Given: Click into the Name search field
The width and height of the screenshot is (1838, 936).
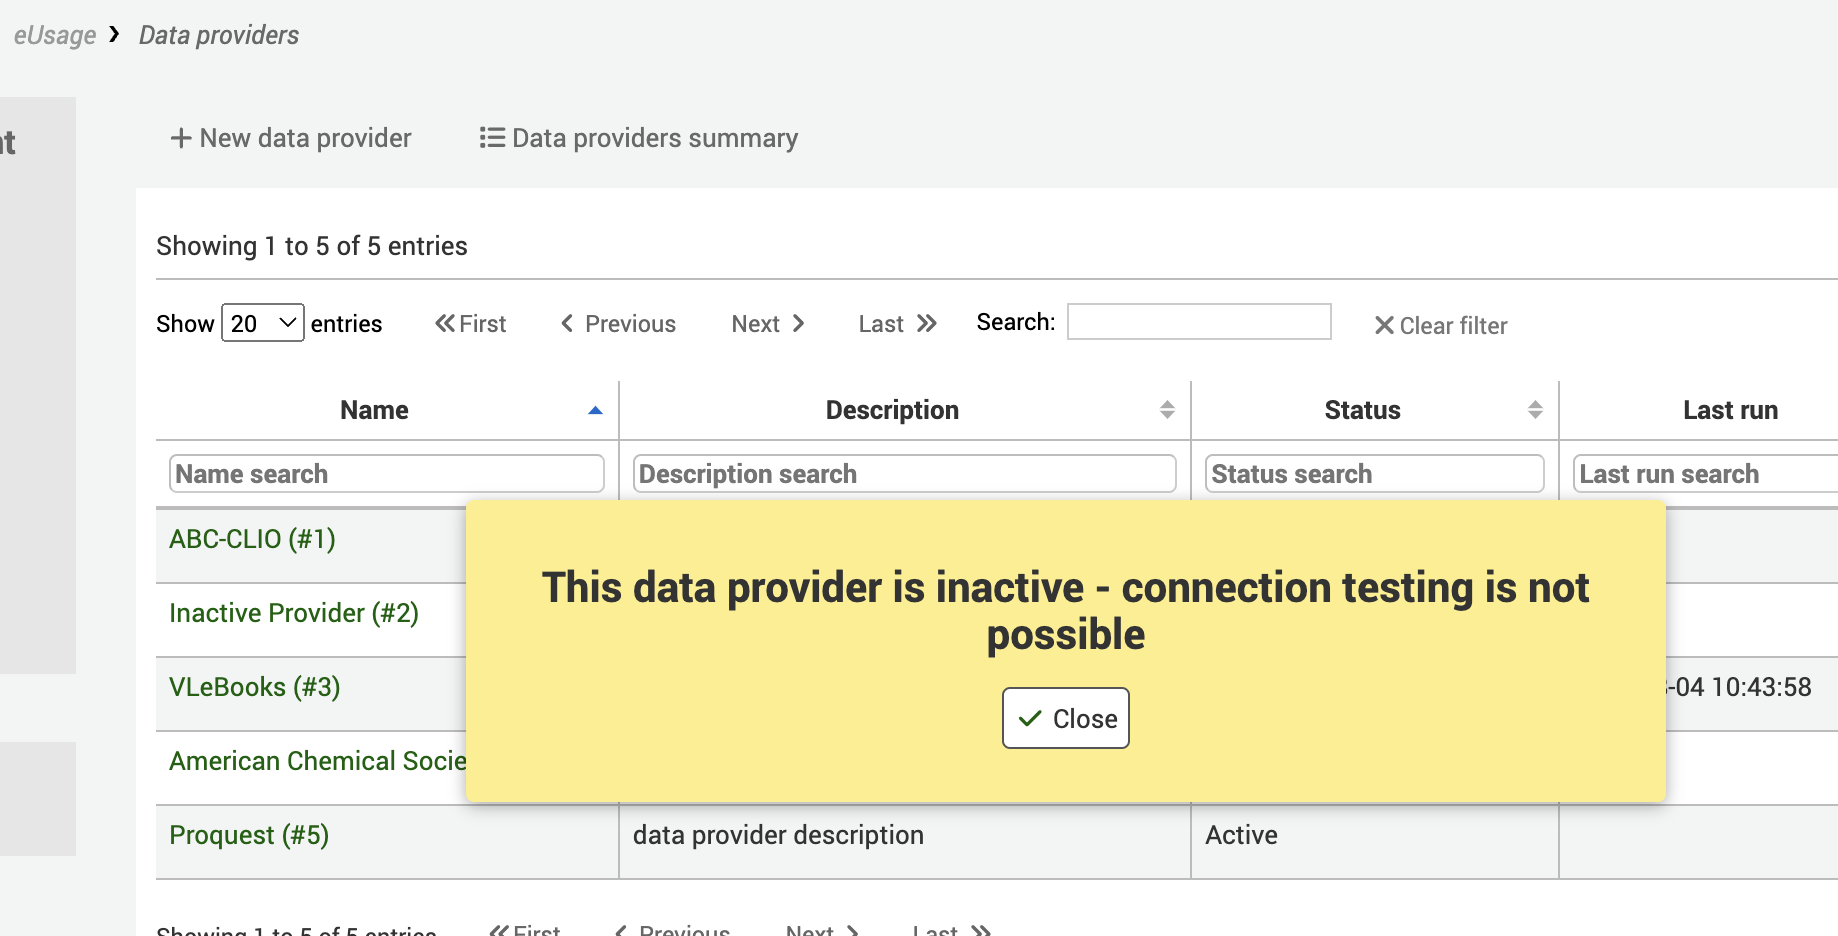Looking at the screenshot, I should tap(386, 473).
